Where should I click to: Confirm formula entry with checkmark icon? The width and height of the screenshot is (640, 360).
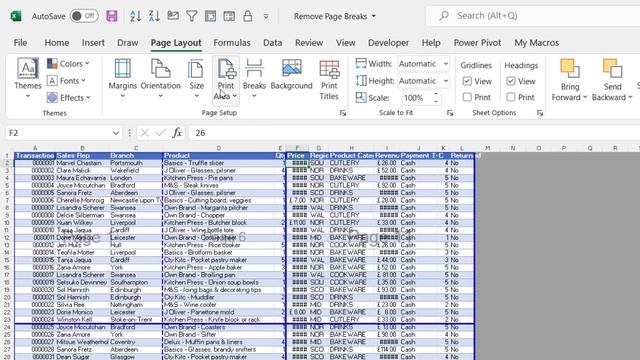161,133
